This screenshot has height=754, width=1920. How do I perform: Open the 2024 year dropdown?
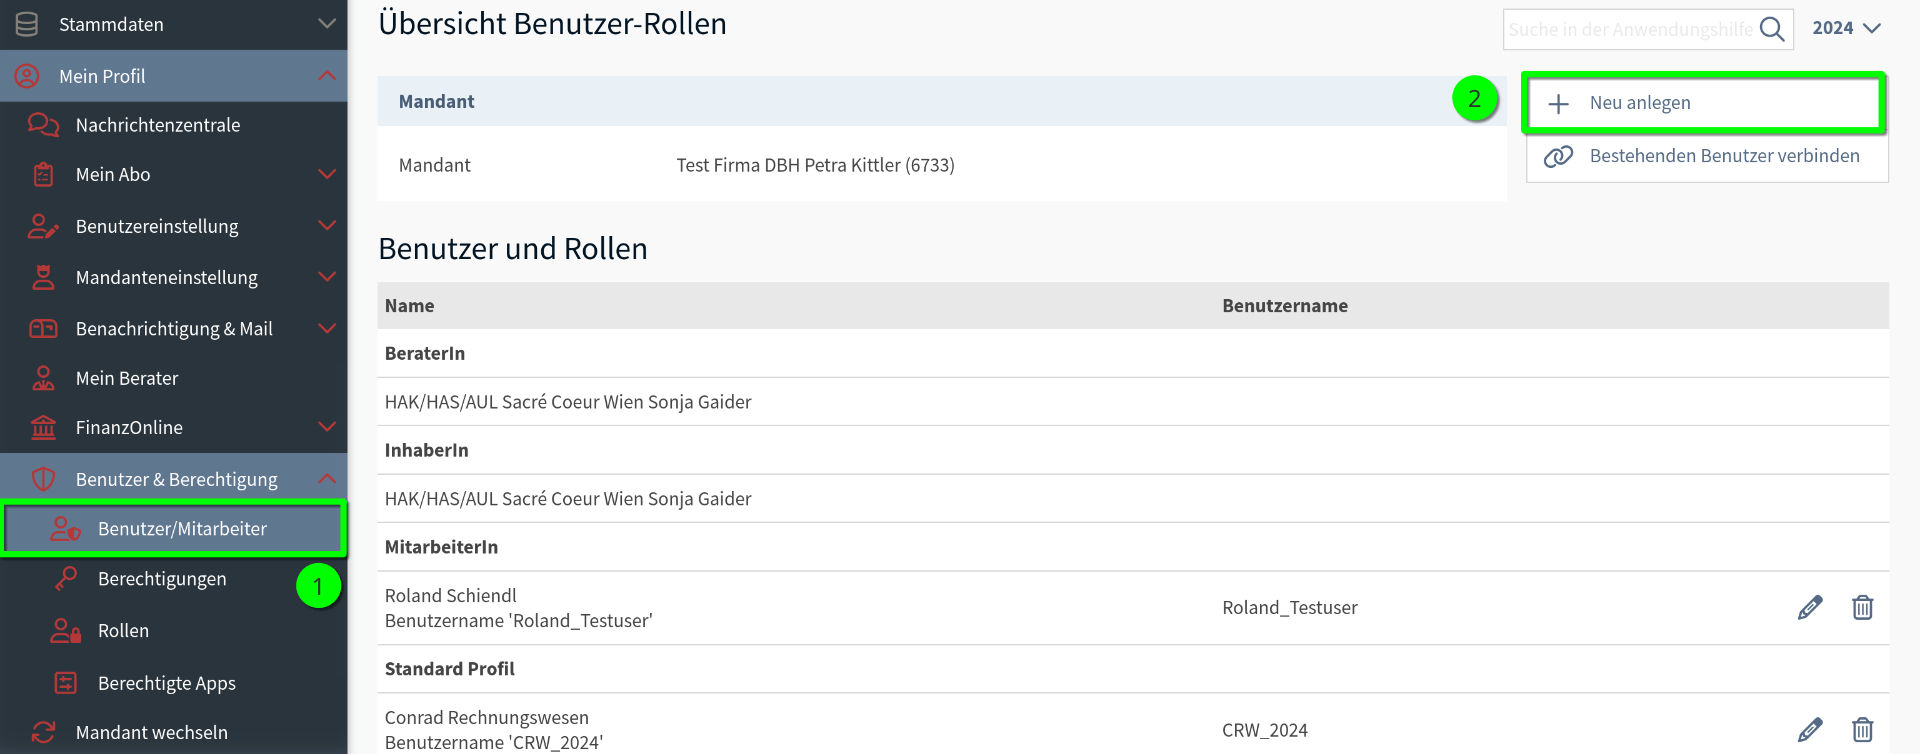point(1847,28)
